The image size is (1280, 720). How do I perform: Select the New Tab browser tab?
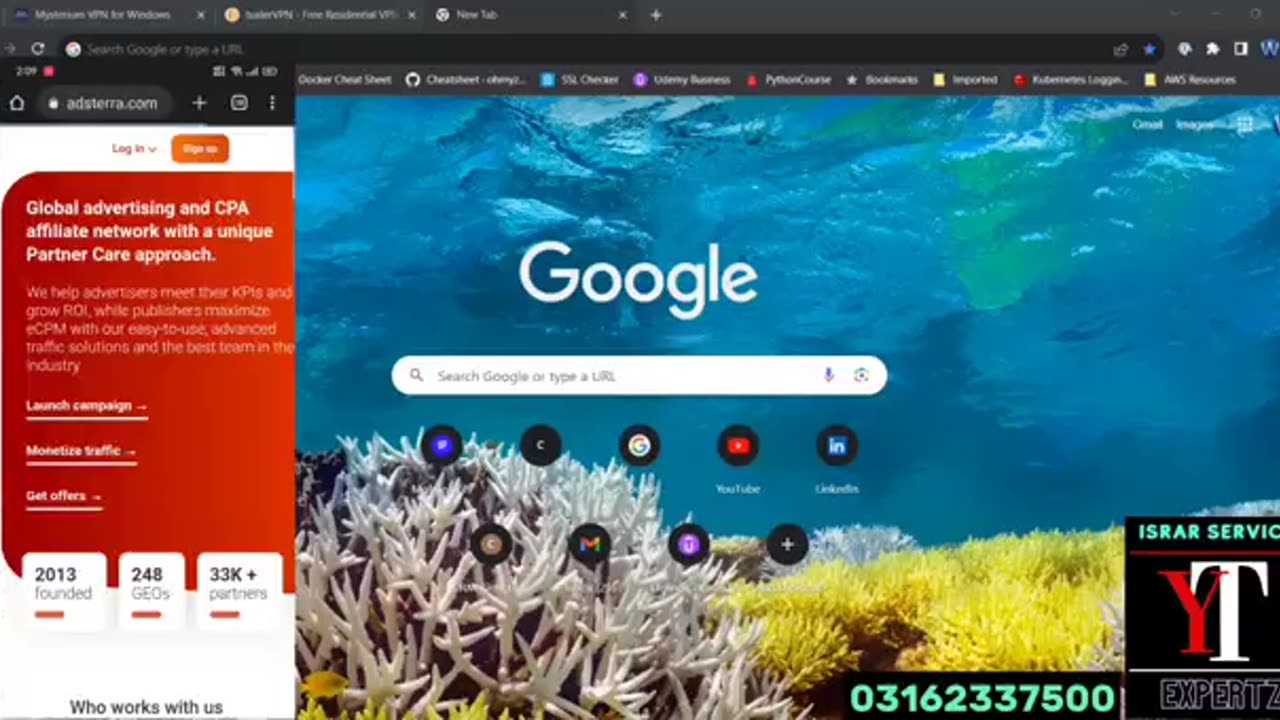tap(530, 15)
